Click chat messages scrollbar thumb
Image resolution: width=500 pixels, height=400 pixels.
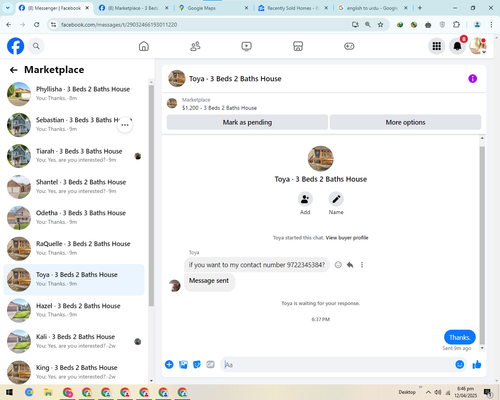[x=482, y=245]
